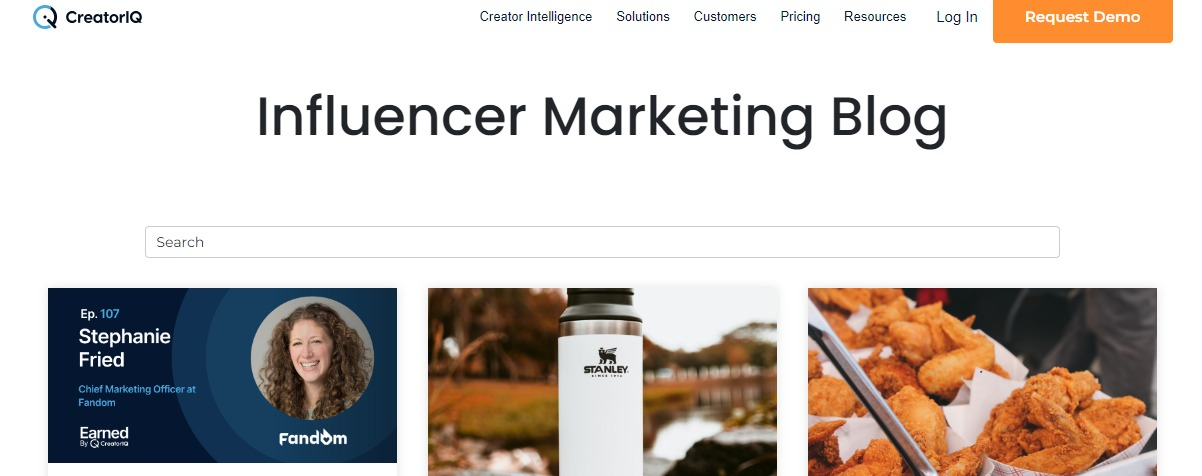
Task: Click the Log In link
Action: pos(957,17)
